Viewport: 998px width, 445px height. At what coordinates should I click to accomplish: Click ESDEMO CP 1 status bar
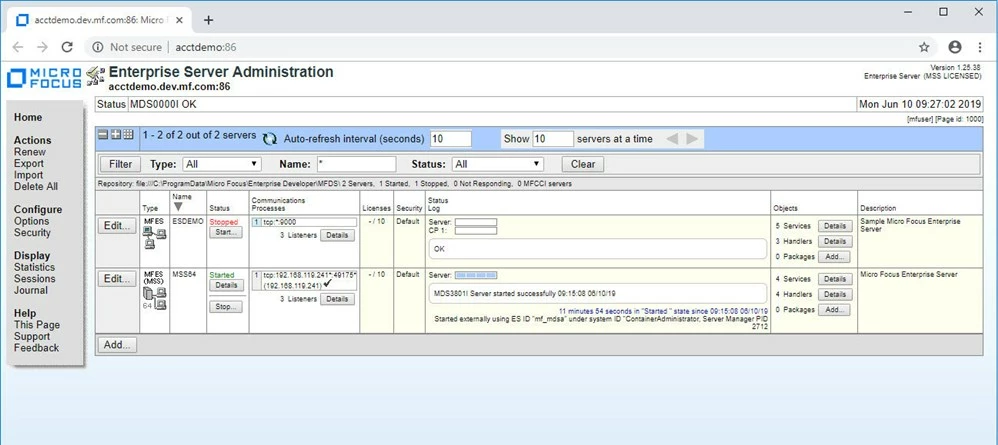point(476,230)
